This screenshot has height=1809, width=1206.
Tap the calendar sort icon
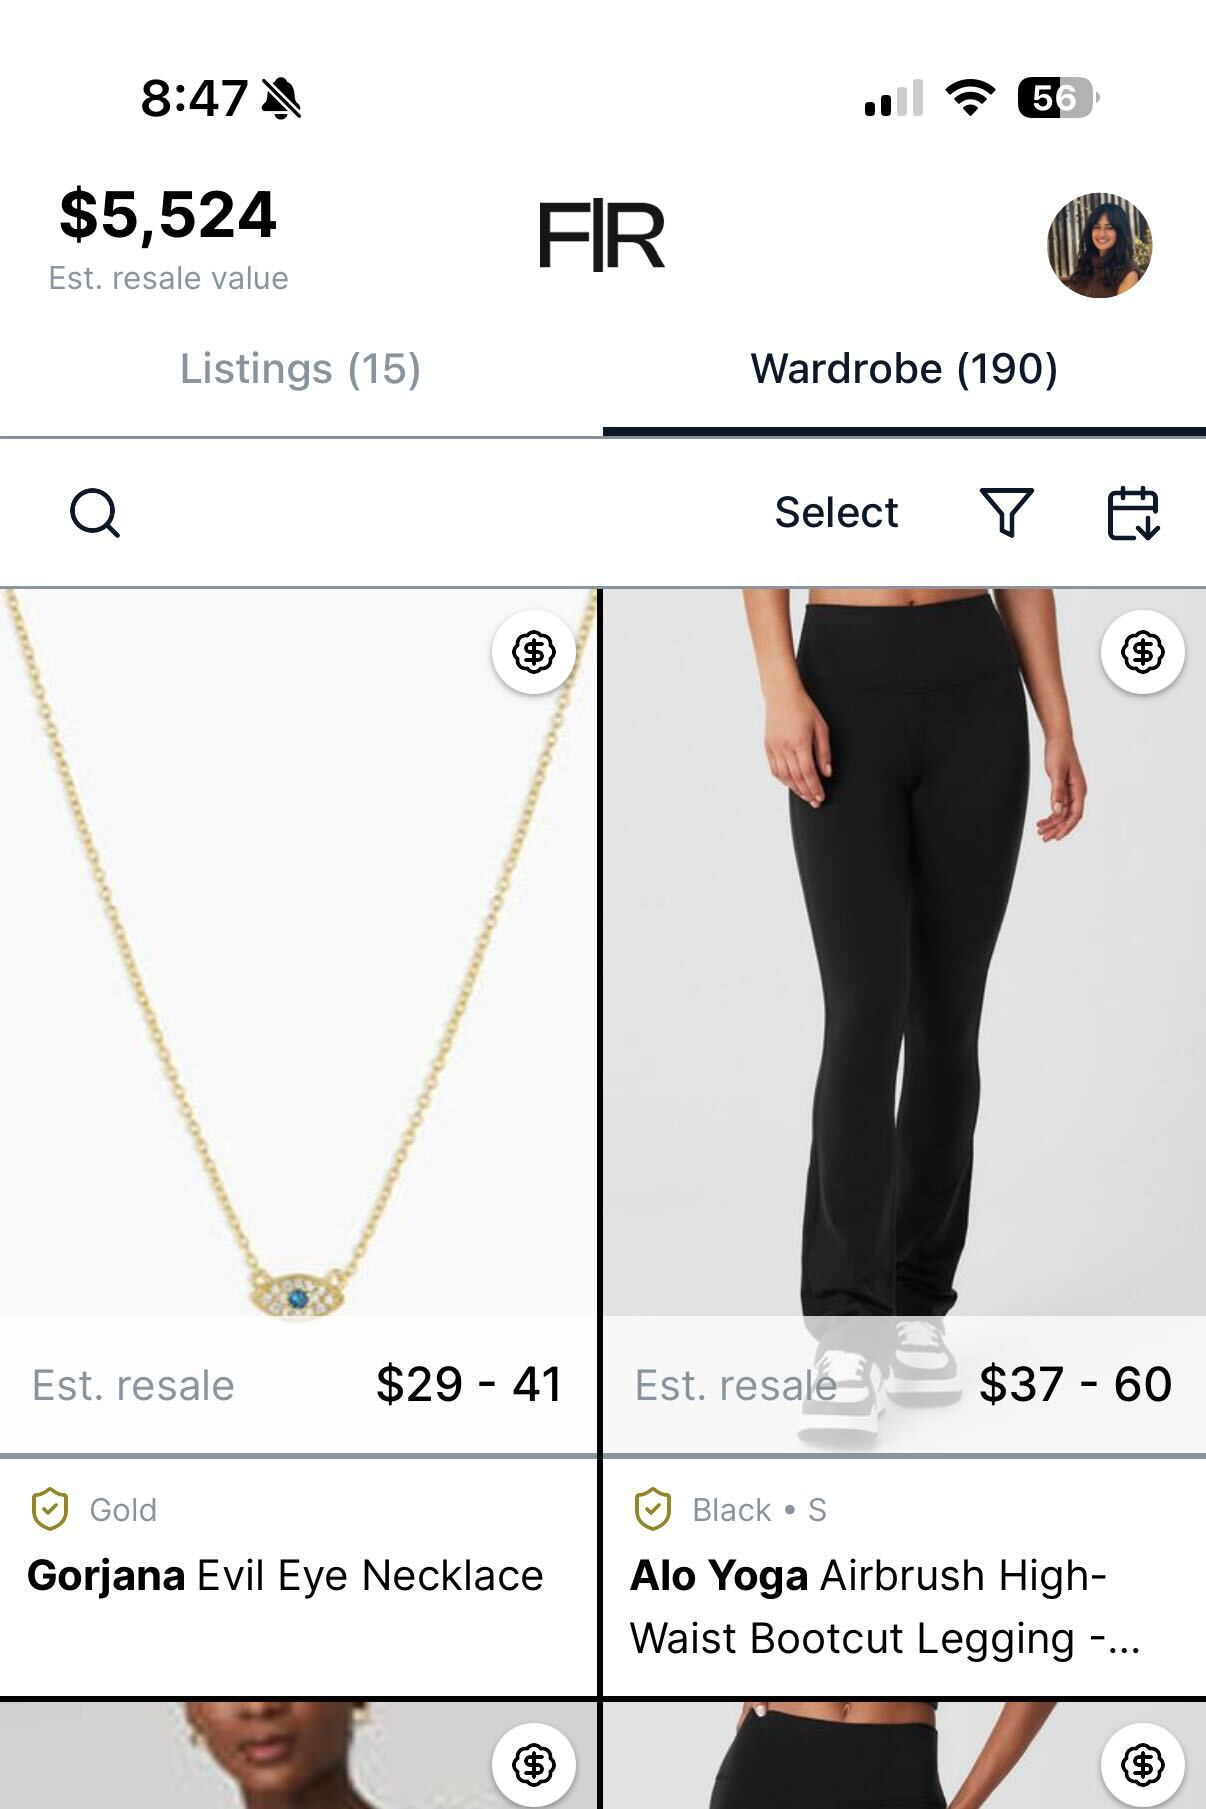(1133, 513)
